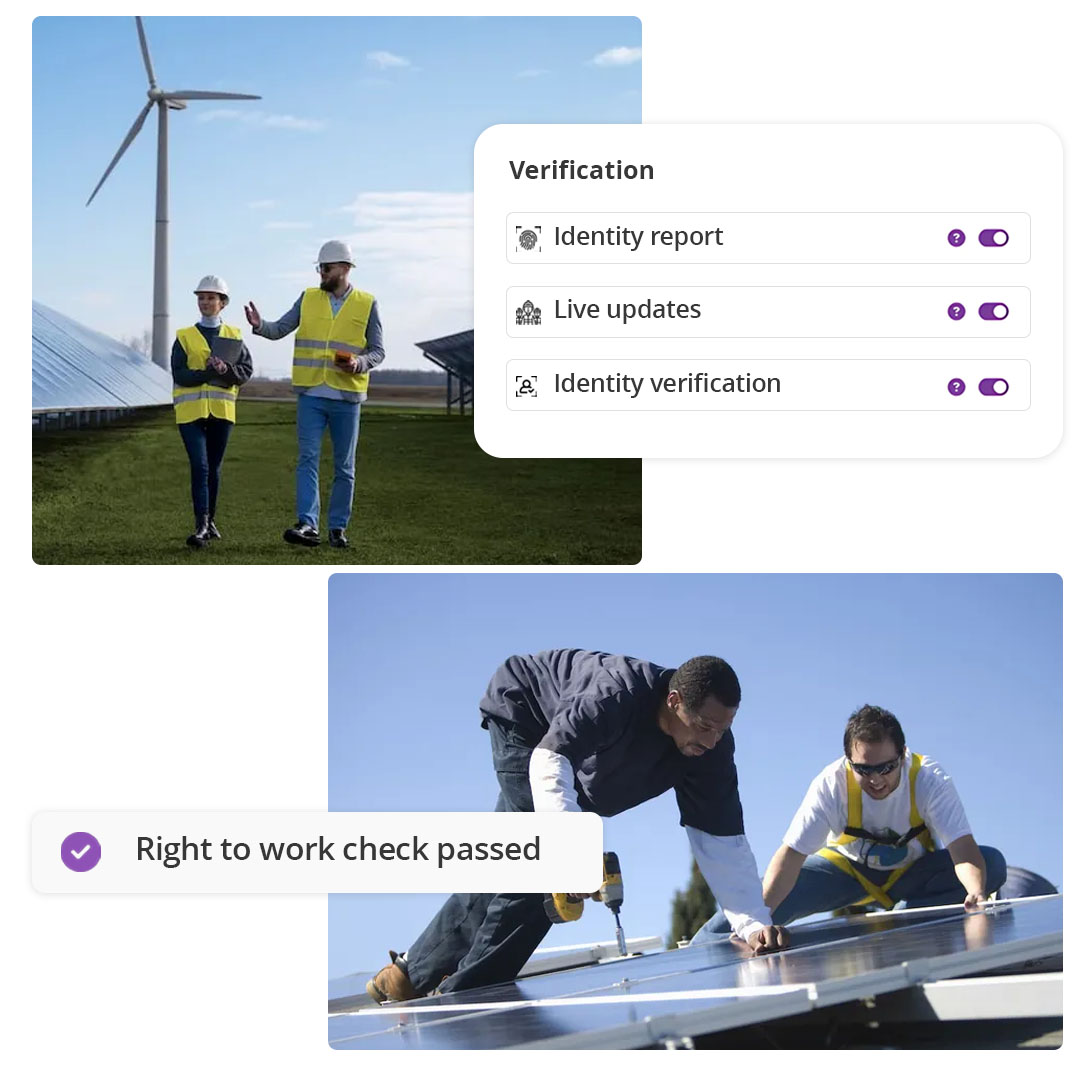Image resolution: width=1080 pixels, height=1080 pixels.
Task: Open the solar panel installers photo
Action: click(x=695, y=811)
